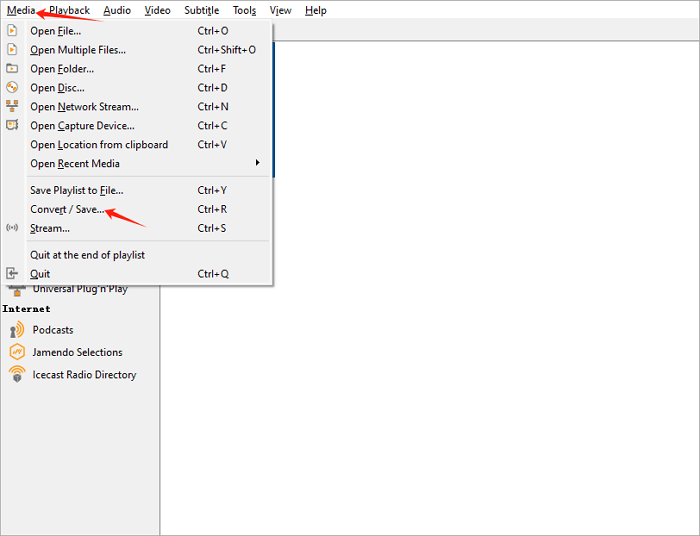The image size is (700, 536).
Task: Select Jamendo Selections in the sidebar
Action: (x=77, y=352)
